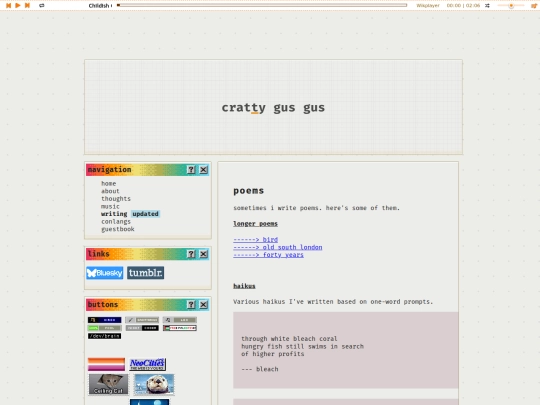The image size is (540, 405).
Task: Open the tumblr profile button
Action: 145,273
